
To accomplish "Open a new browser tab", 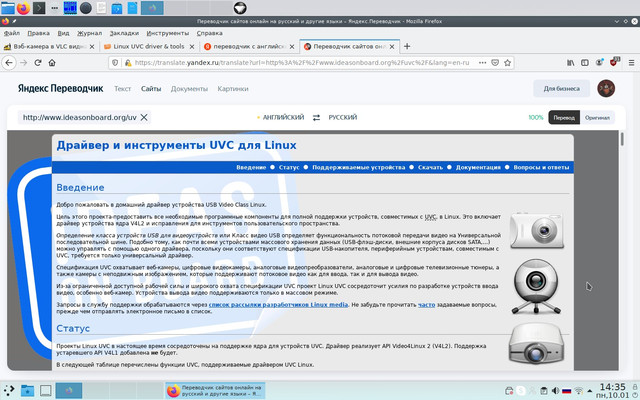I will 407,47.
